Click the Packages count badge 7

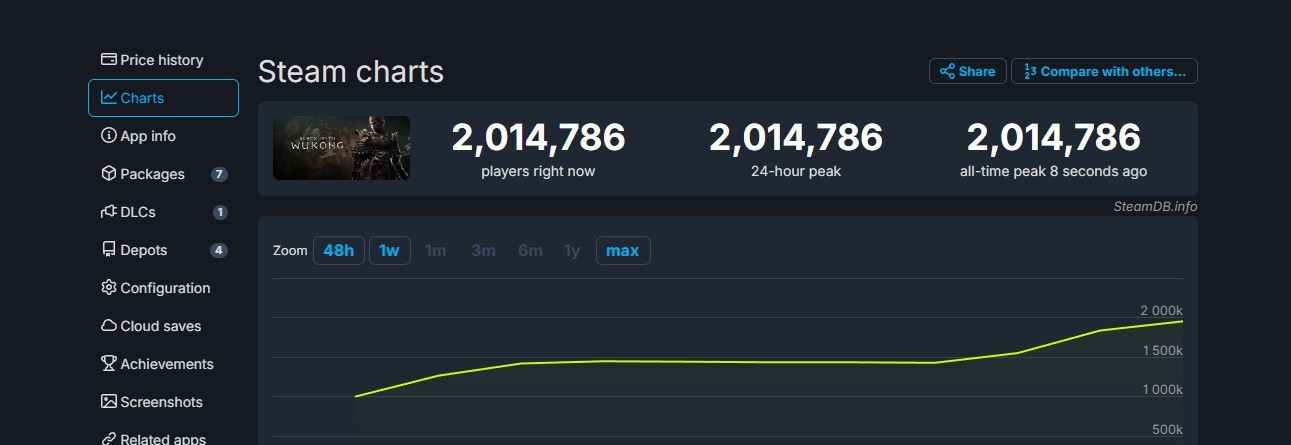click(x=219, y=174)
